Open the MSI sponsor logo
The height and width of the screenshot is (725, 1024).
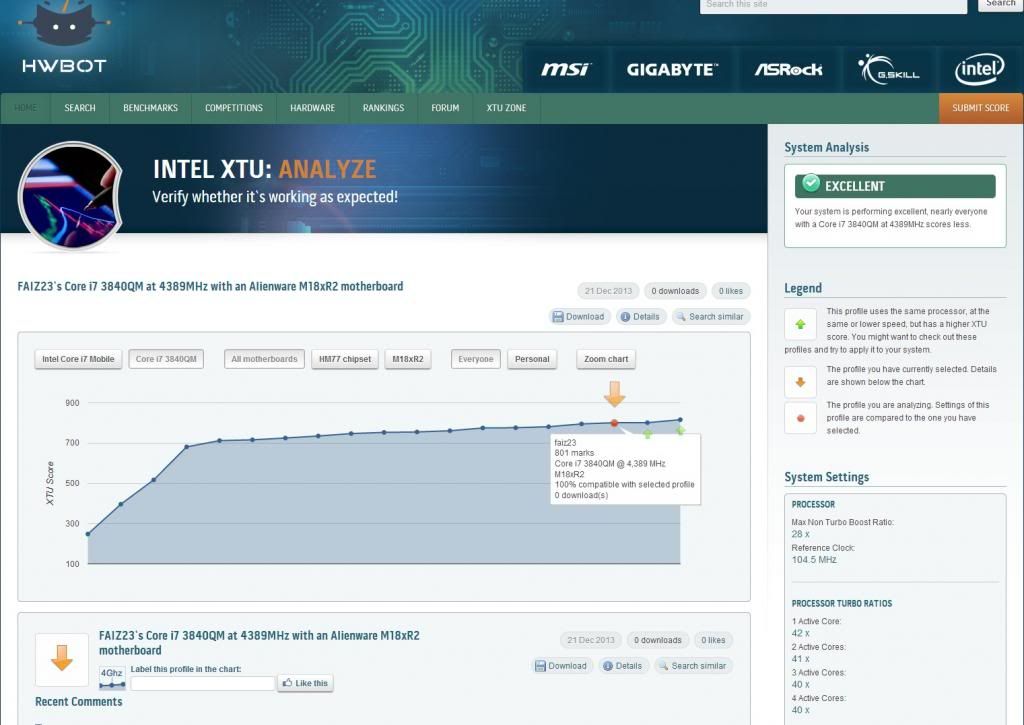coord(566,69)
